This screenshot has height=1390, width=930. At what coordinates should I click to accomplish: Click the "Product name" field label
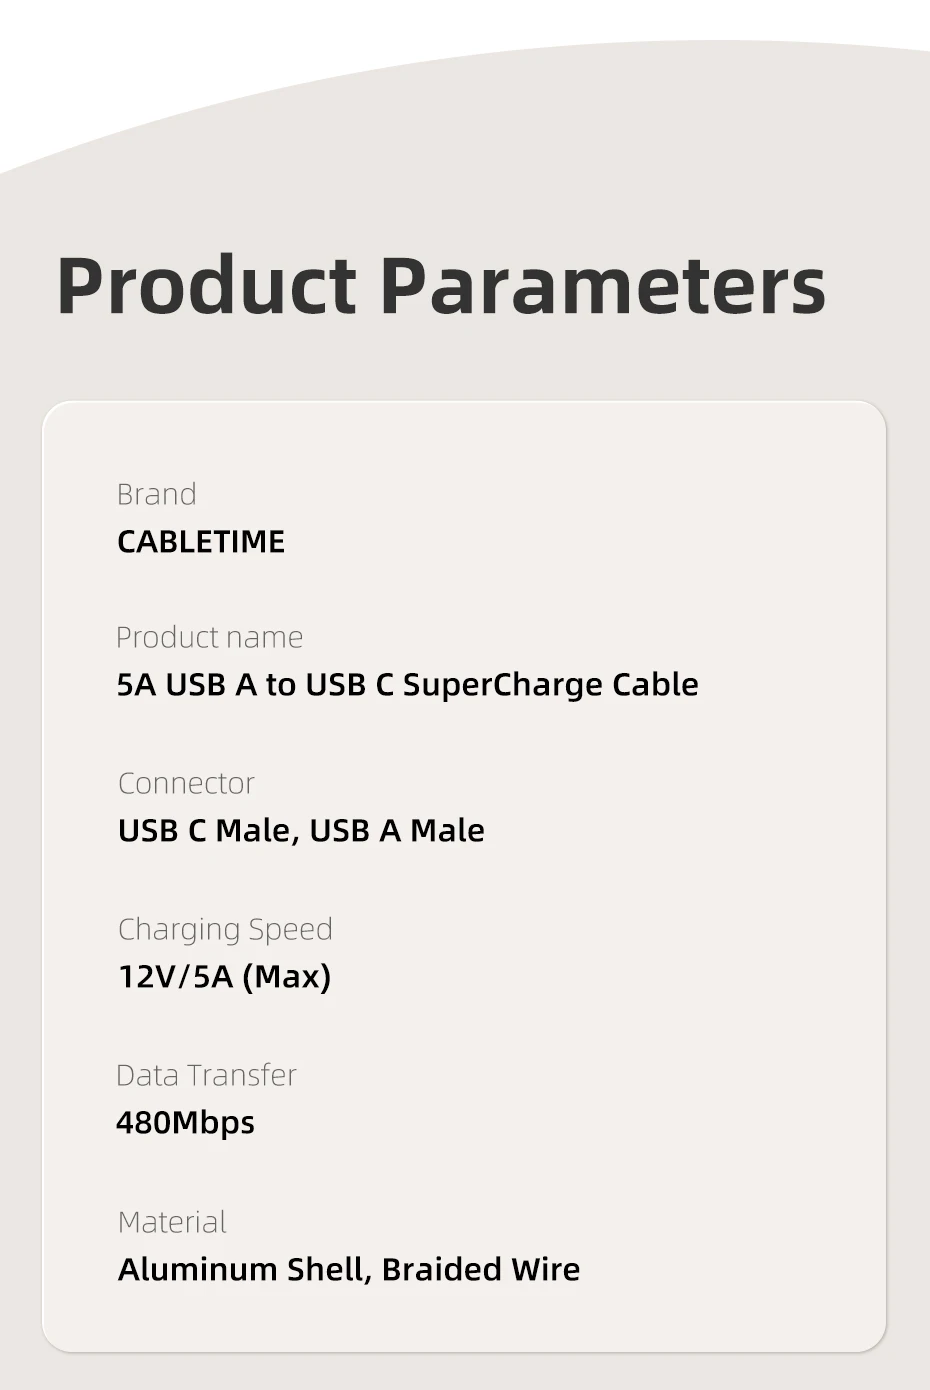(x=209, y=637)
